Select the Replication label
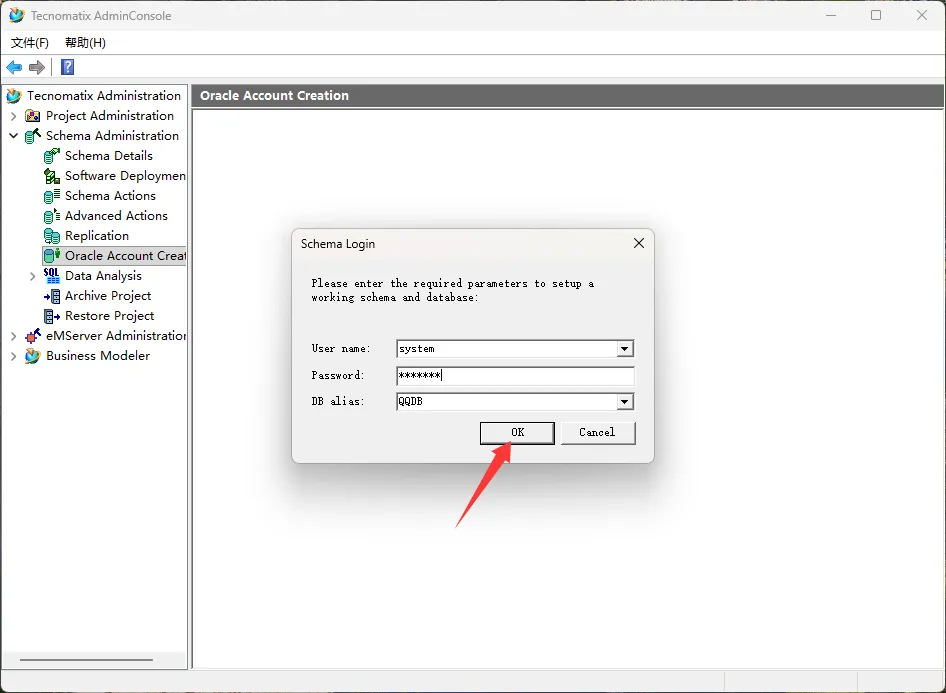 pos(97,236)
